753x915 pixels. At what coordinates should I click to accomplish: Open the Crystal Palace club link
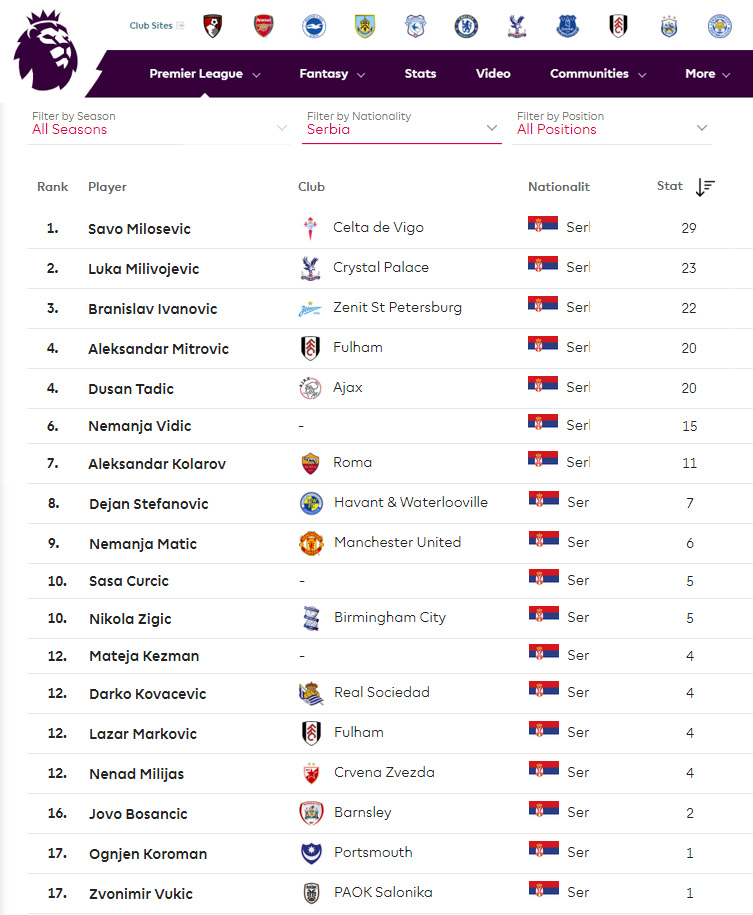[x=381, y=267]
